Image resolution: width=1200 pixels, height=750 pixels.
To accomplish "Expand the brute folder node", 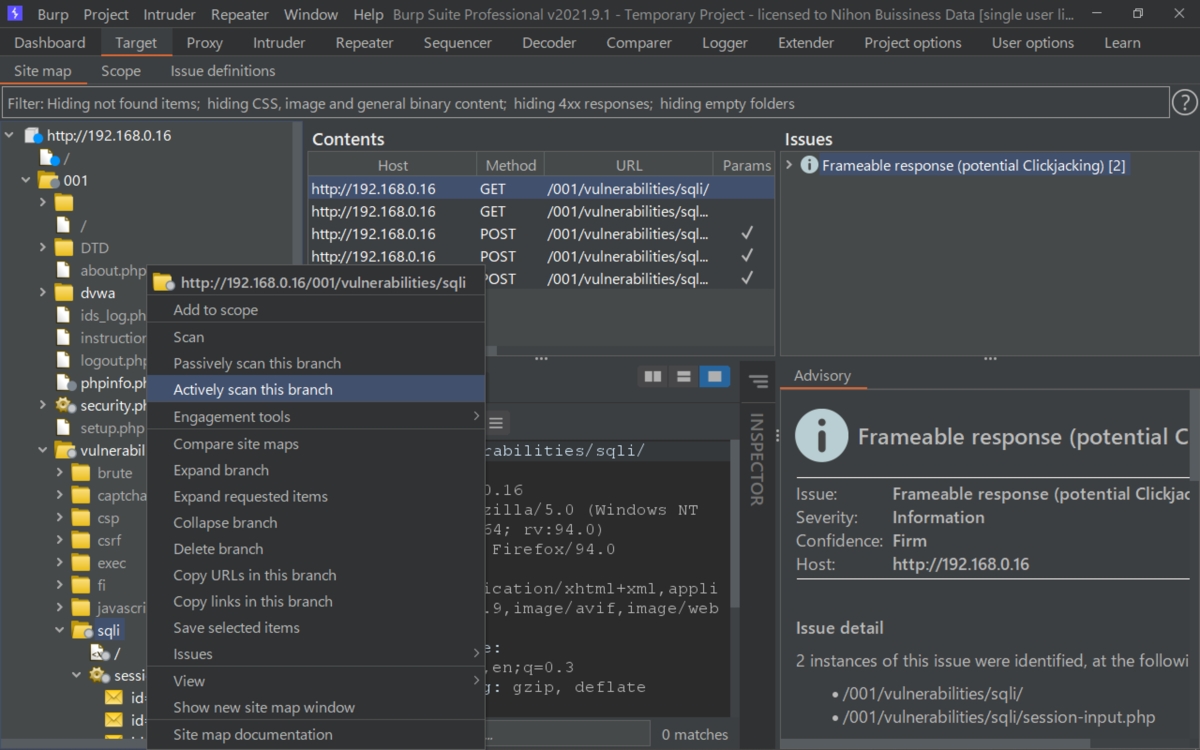I will click(60, 473).
